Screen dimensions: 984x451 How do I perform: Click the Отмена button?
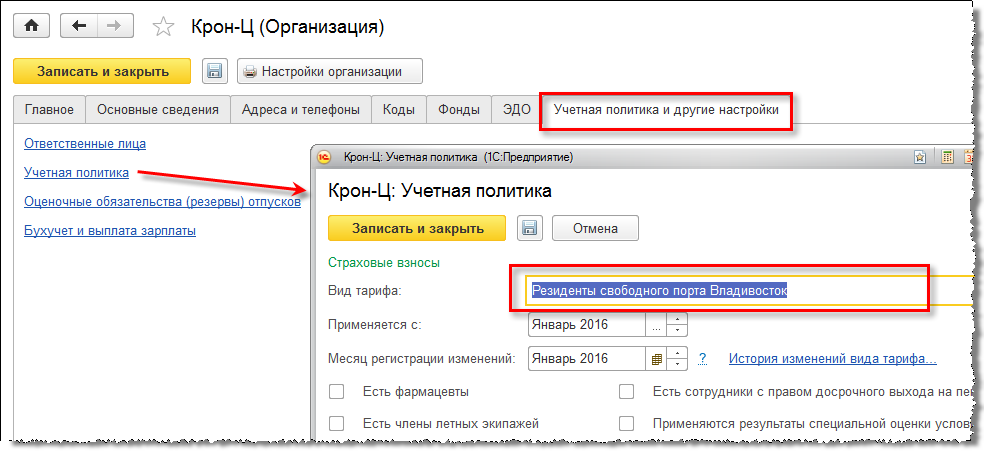(x=595, y=228)
